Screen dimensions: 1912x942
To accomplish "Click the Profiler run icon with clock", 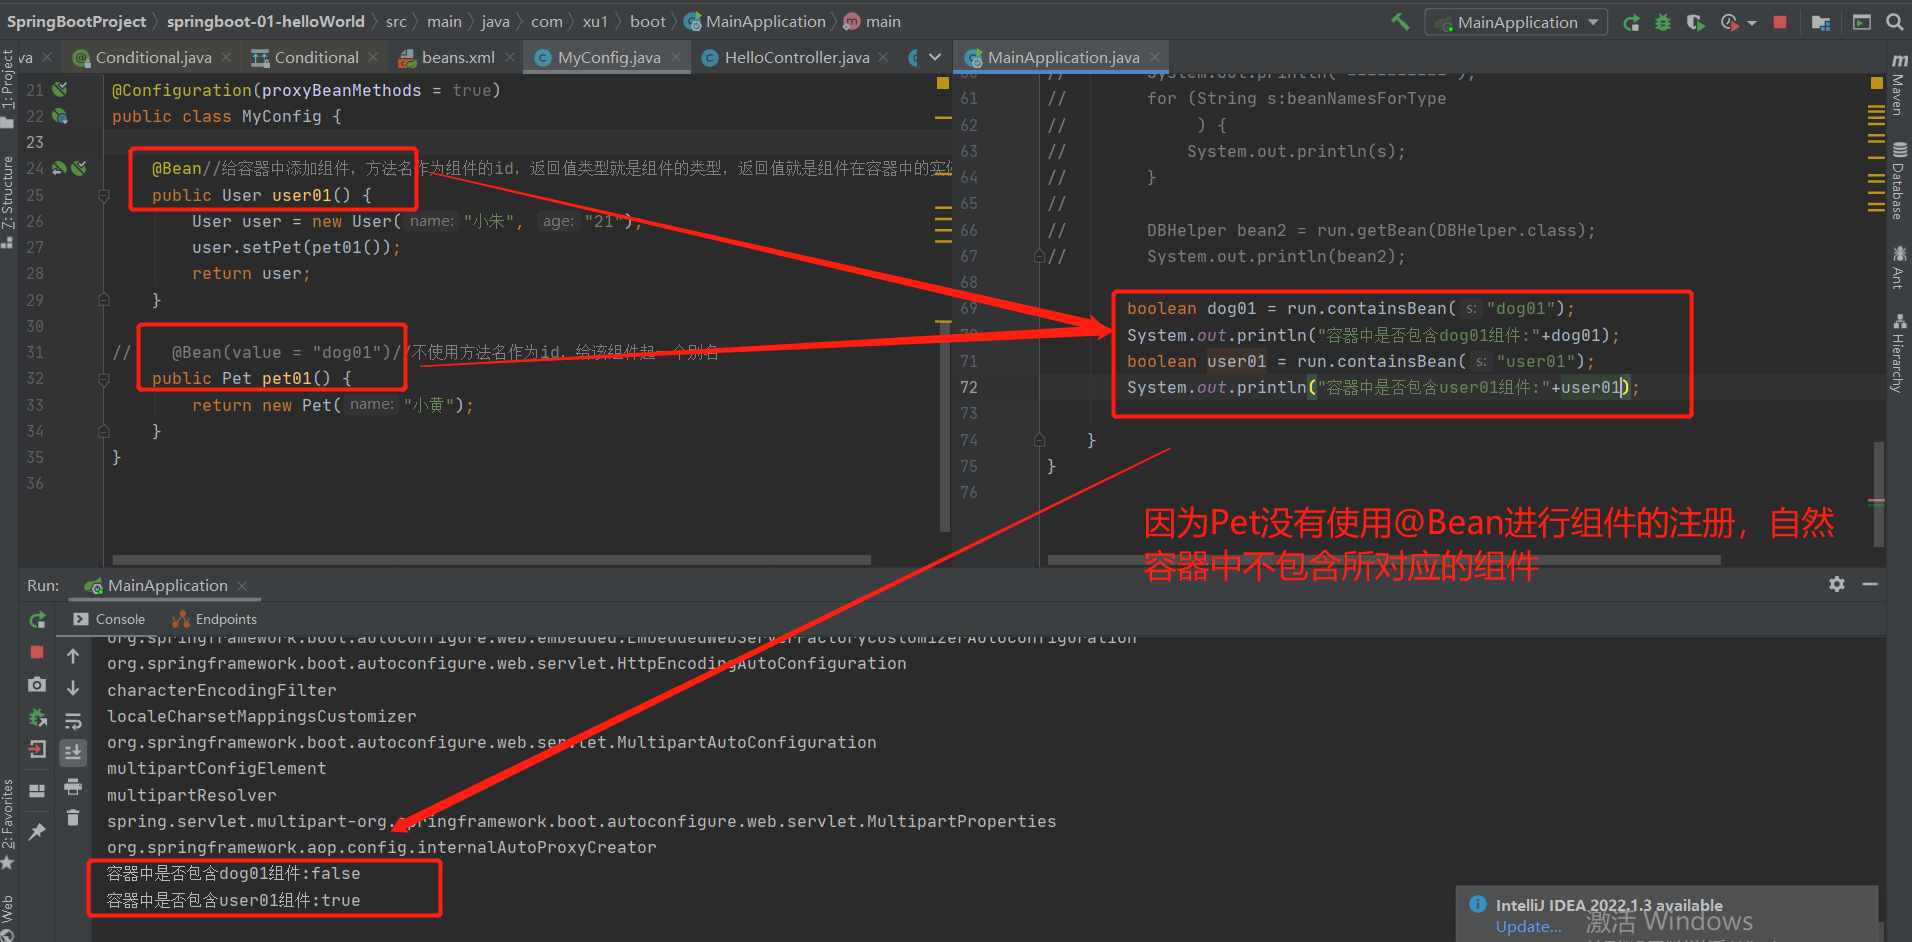I will click(x=1729, y=22).
